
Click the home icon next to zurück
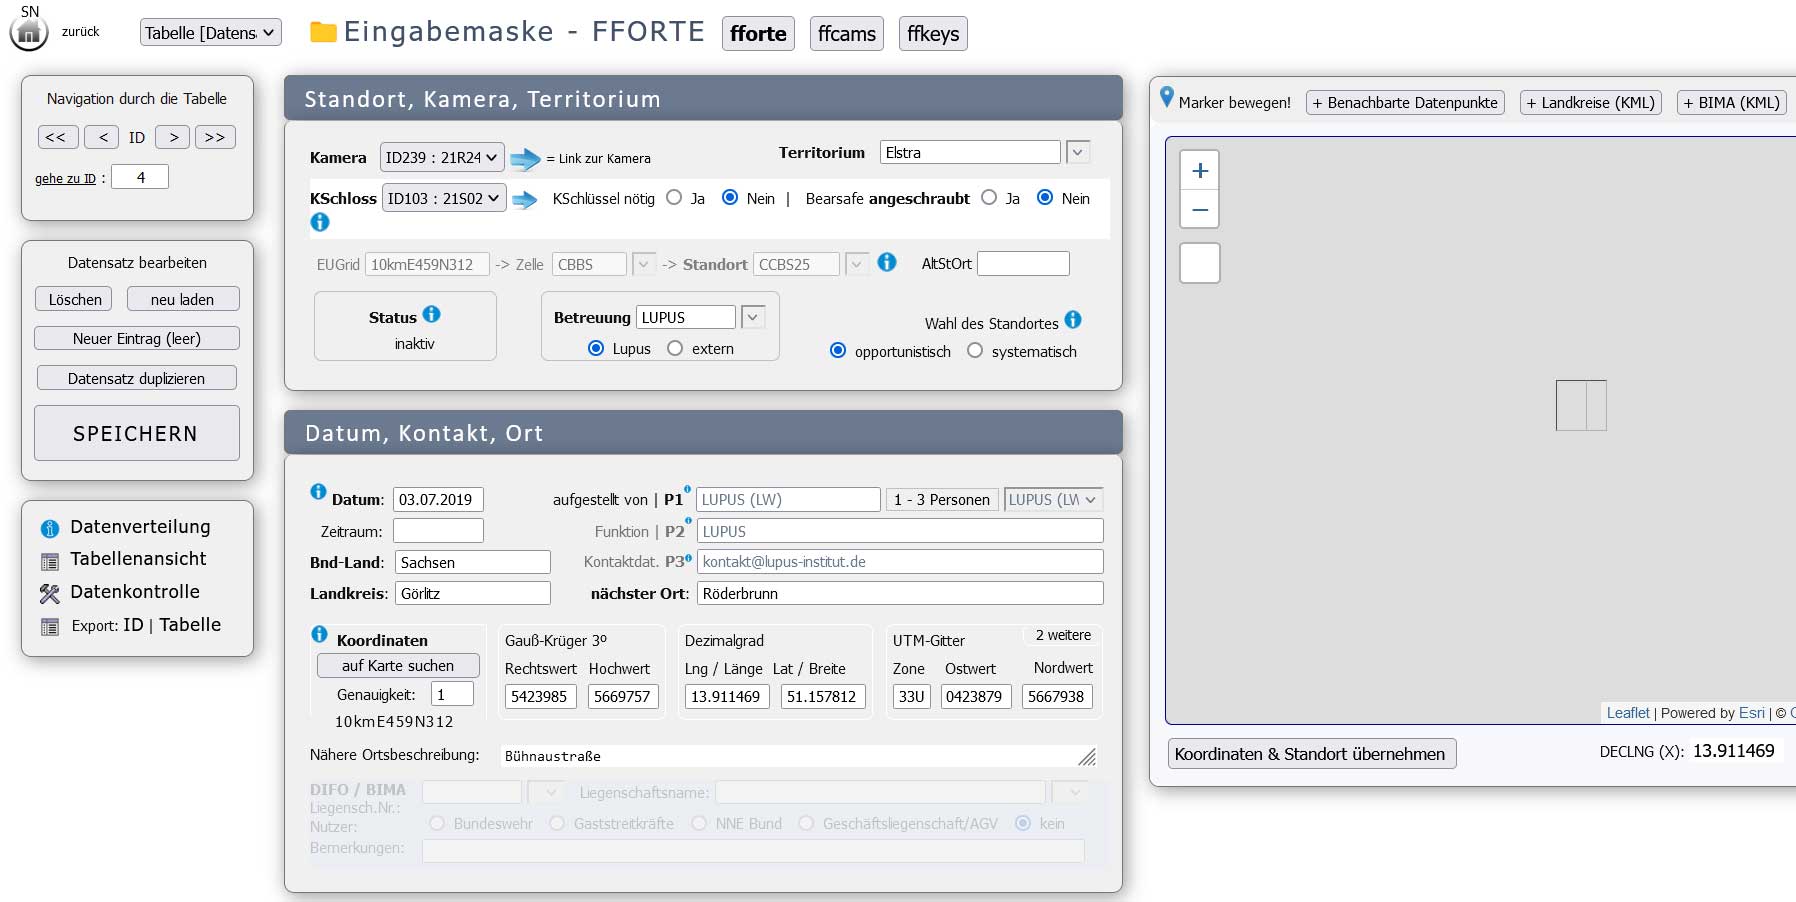point(29,34)
